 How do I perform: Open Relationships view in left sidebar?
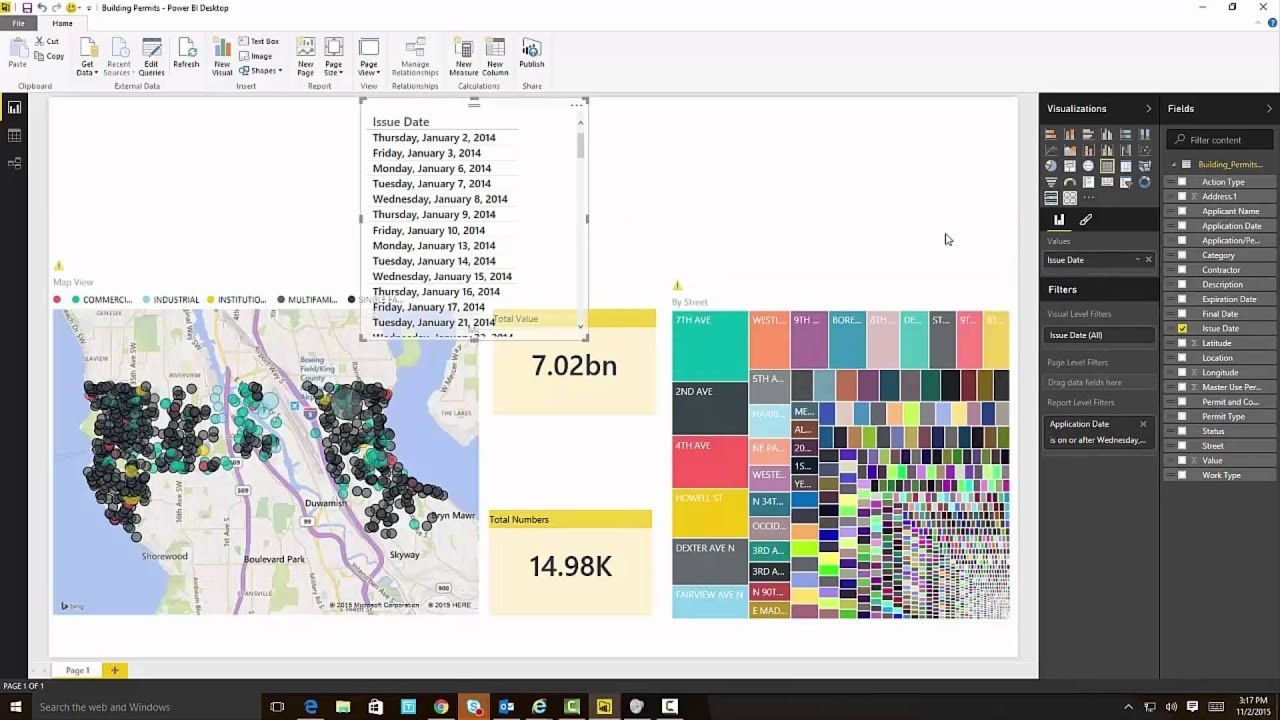[14, 162]
